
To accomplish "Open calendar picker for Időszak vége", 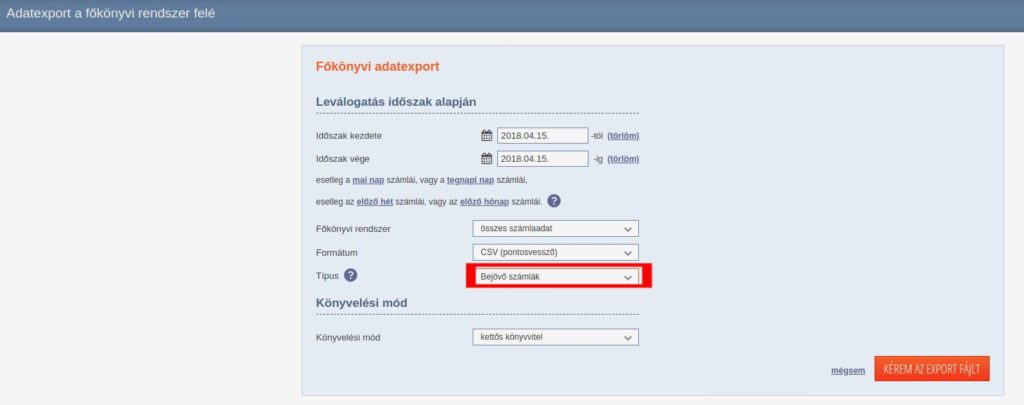I will (x=487, y=158).
